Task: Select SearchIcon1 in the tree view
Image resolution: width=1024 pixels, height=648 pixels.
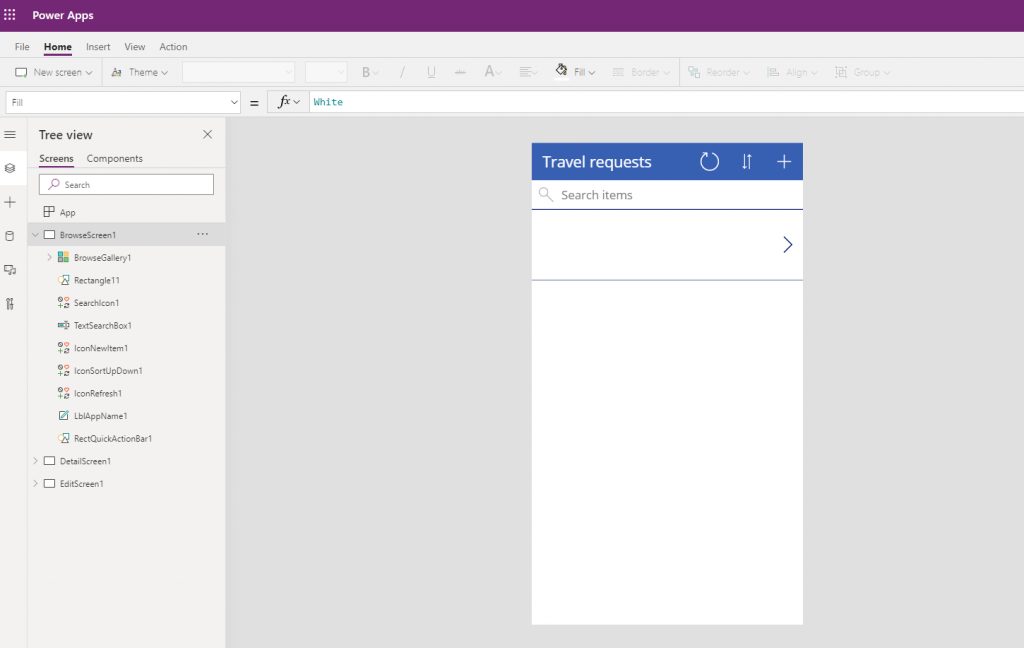Action: click(96, 303)
